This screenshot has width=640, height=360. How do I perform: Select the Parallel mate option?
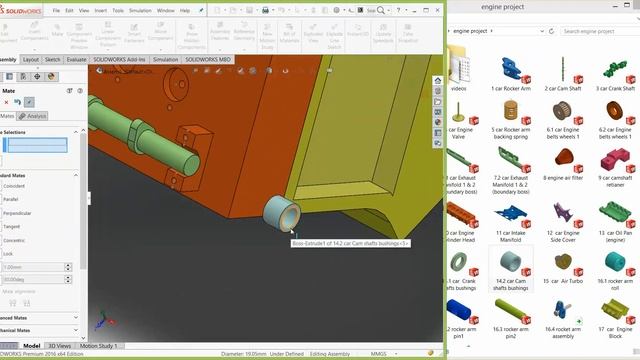[11, 200]
